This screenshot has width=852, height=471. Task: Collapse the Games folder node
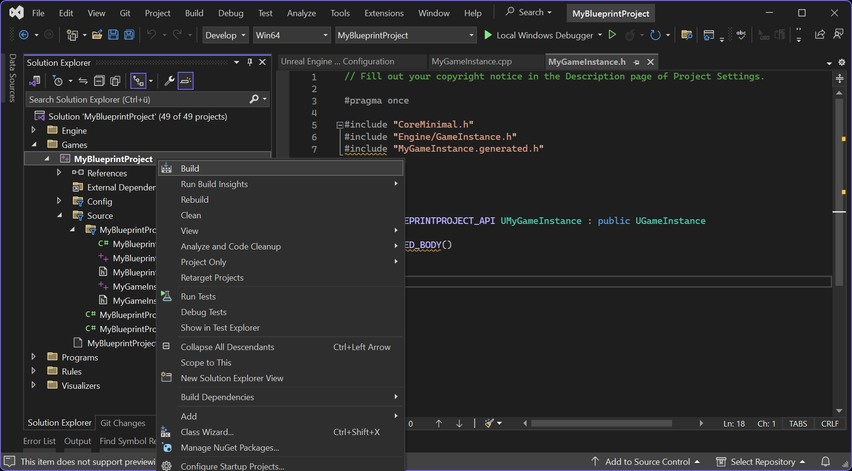34,145
